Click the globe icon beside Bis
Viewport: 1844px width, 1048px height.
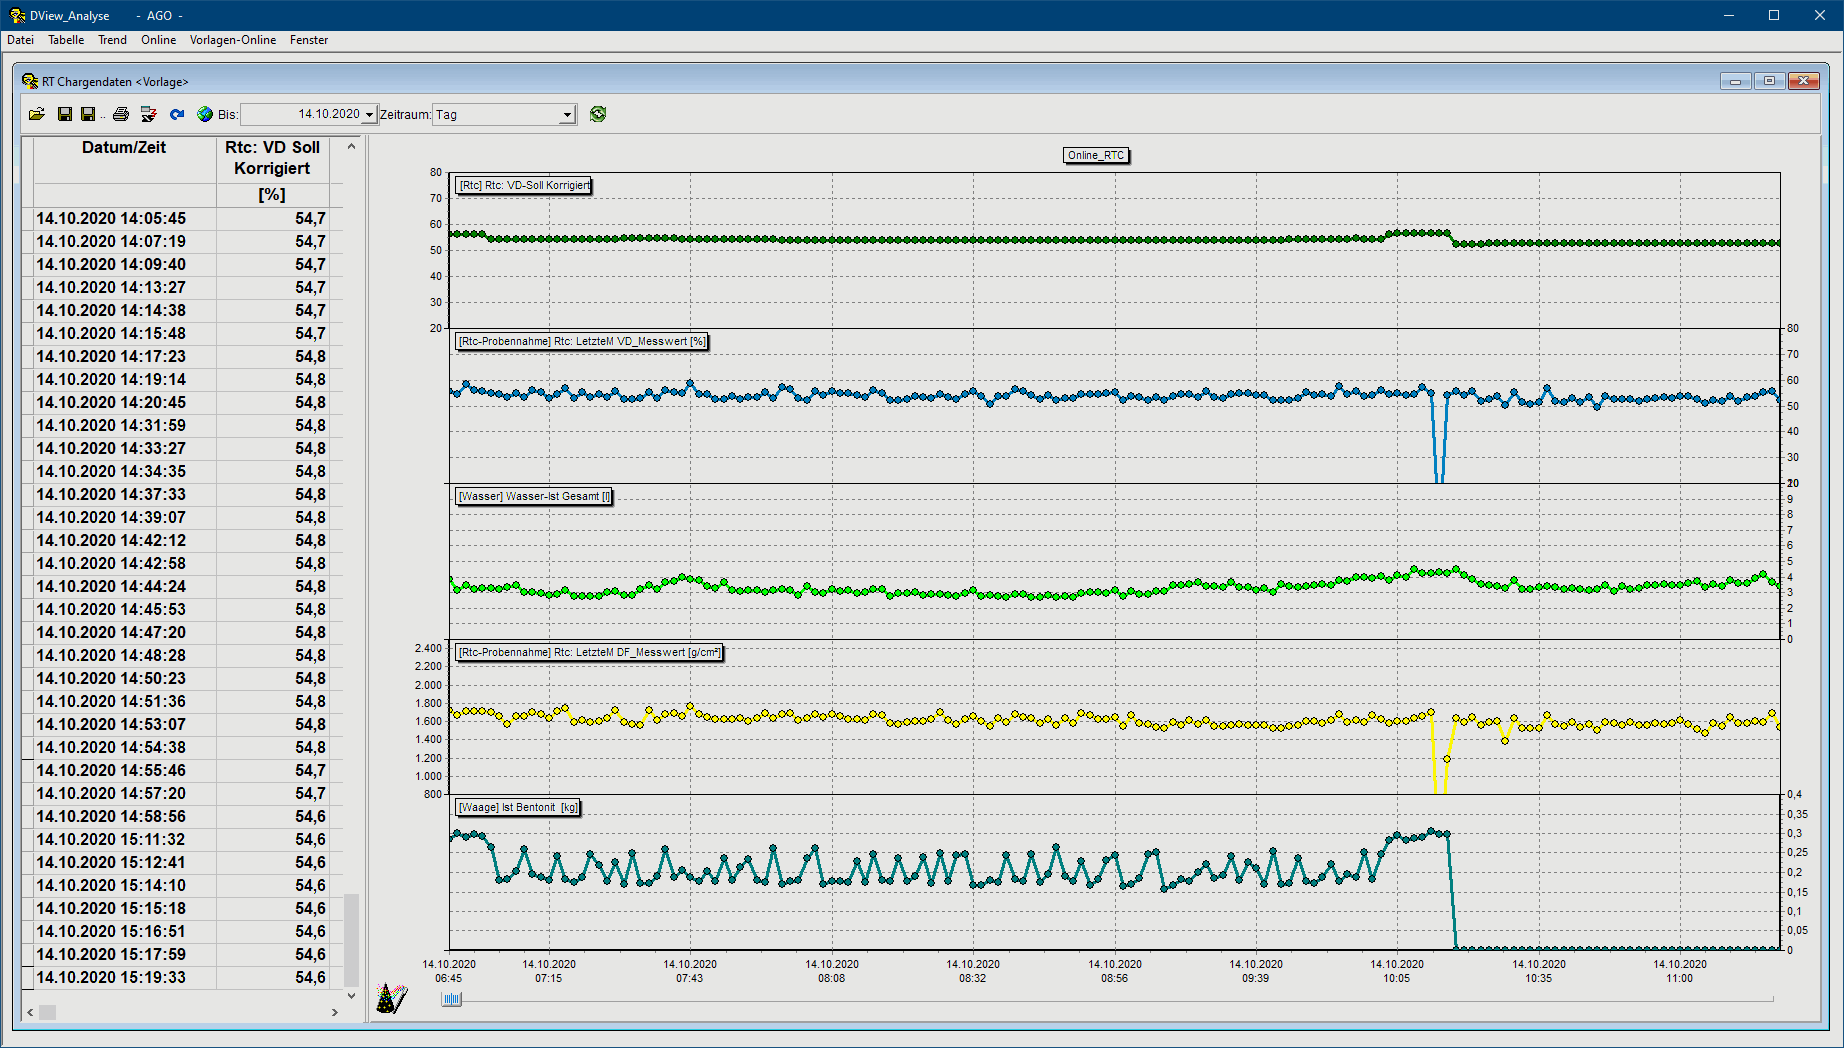pos(205,114)
